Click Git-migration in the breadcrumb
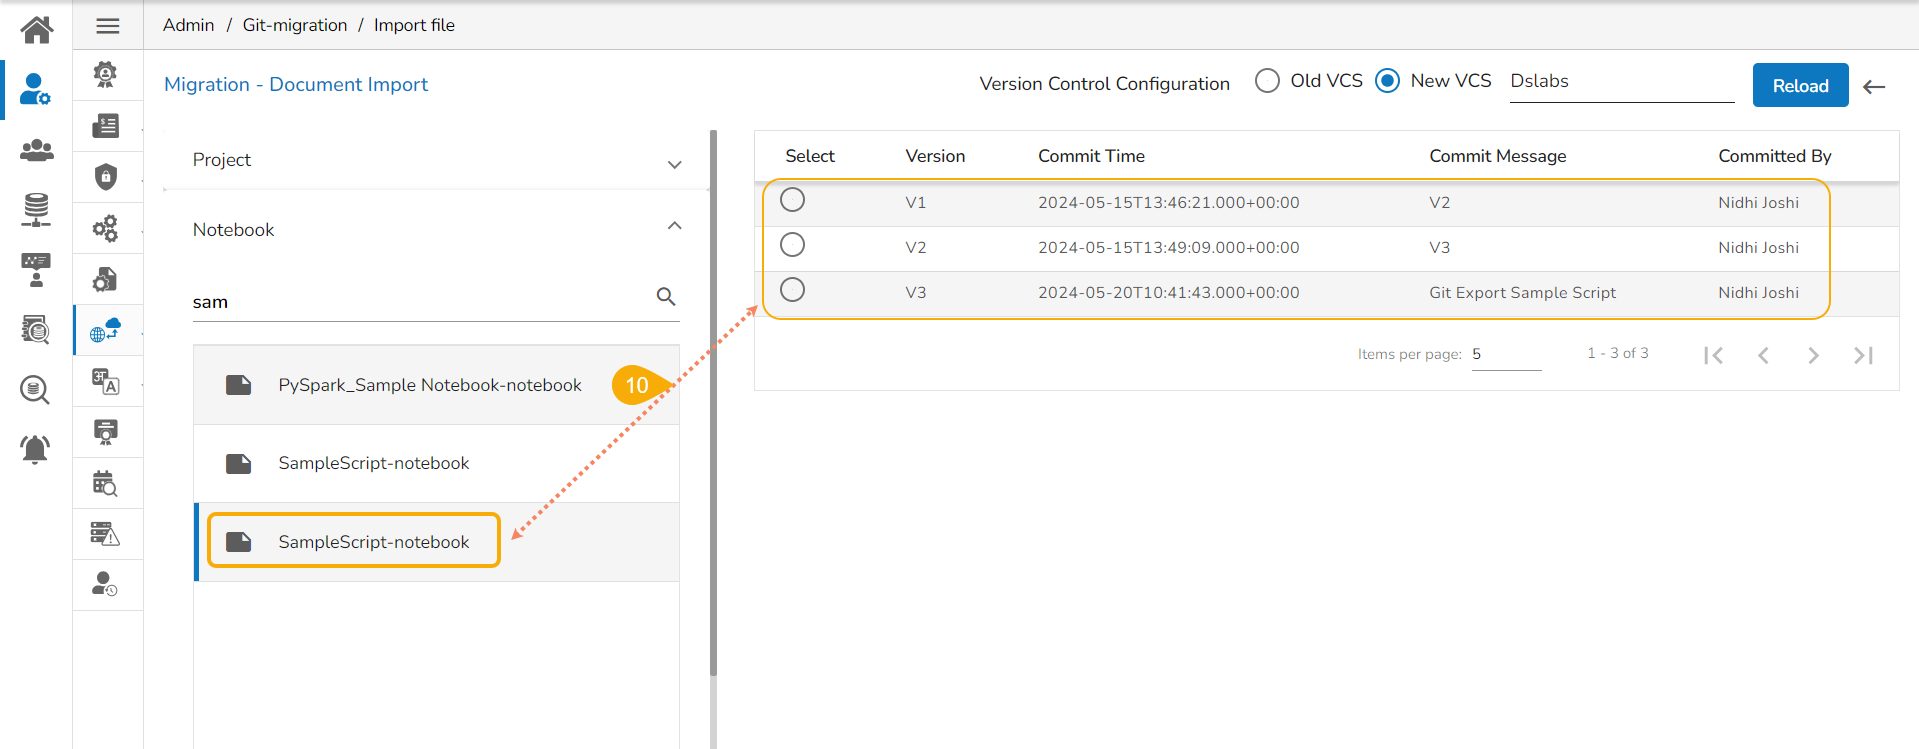Image resolution: width=1919 pixels, height=749 pixels. pyautogui.click(x=295, y=25)
